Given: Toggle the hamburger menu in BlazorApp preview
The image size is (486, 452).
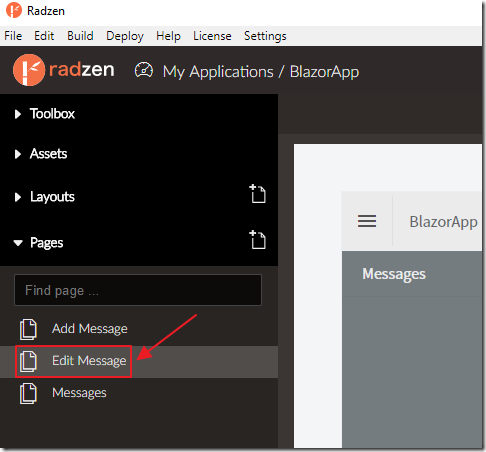Looking at the screenshot, I should pos(367,221).
